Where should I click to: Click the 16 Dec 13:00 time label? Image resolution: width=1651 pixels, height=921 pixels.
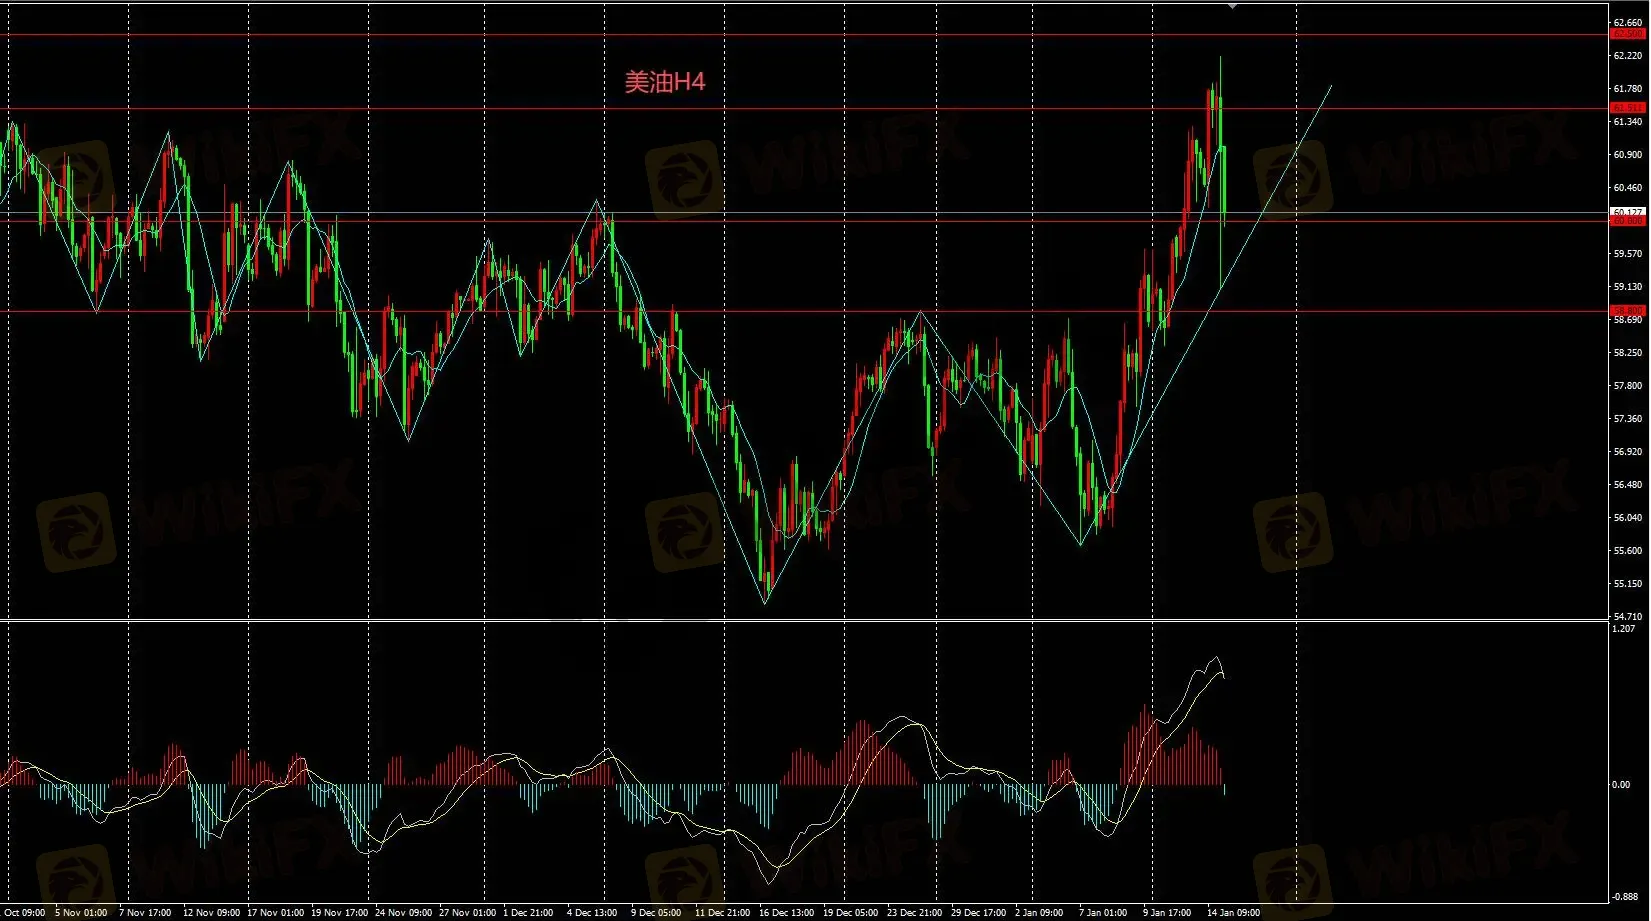pos(787,913)
